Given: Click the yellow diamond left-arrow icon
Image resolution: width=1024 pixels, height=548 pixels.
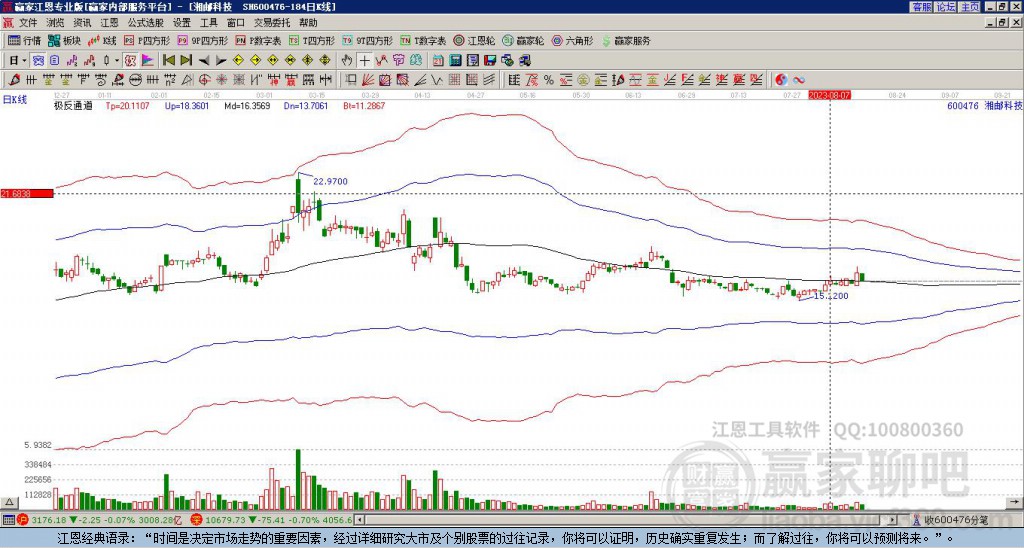Looking at the screenshot, I should [238, 61].
